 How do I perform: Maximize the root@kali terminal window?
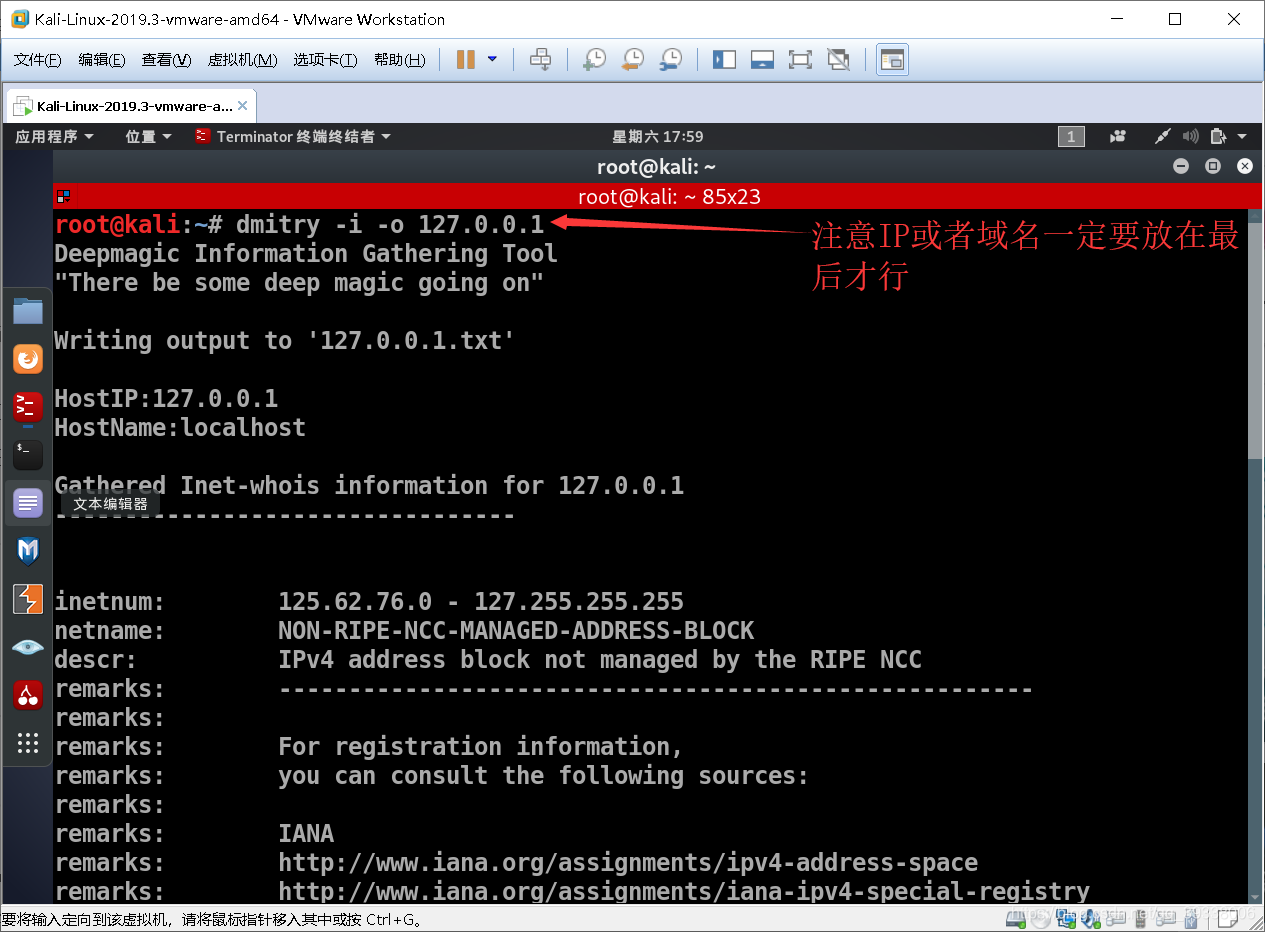pos(1213,167)
